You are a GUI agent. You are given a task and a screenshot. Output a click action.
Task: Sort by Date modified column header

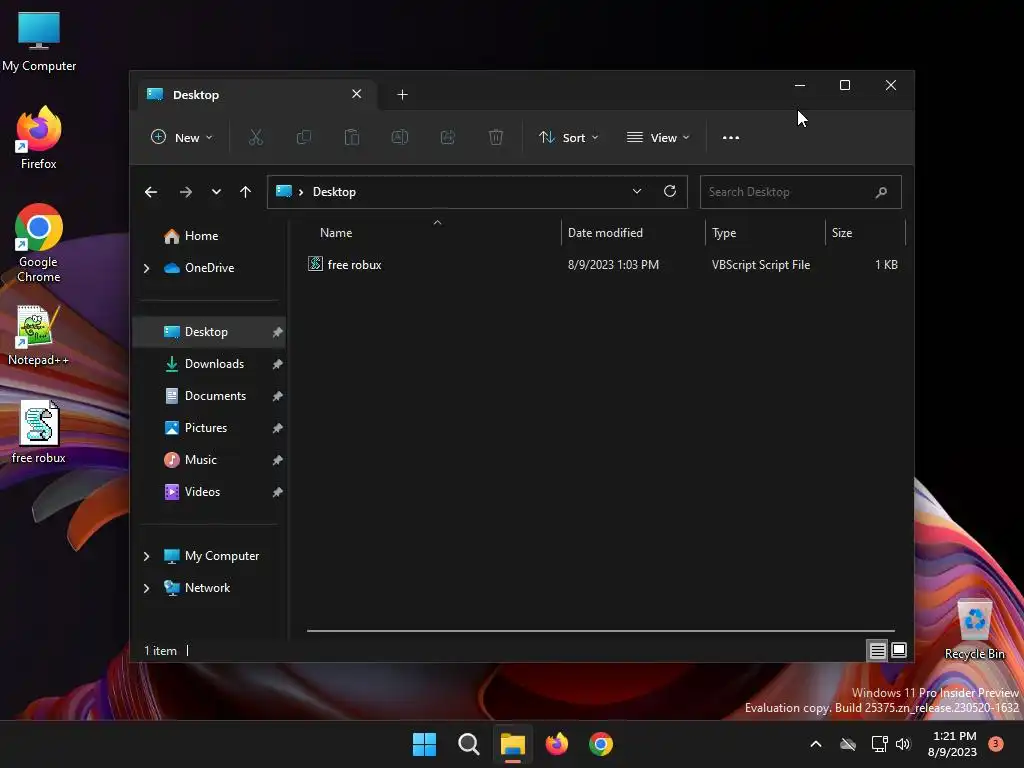coord(633,232)
